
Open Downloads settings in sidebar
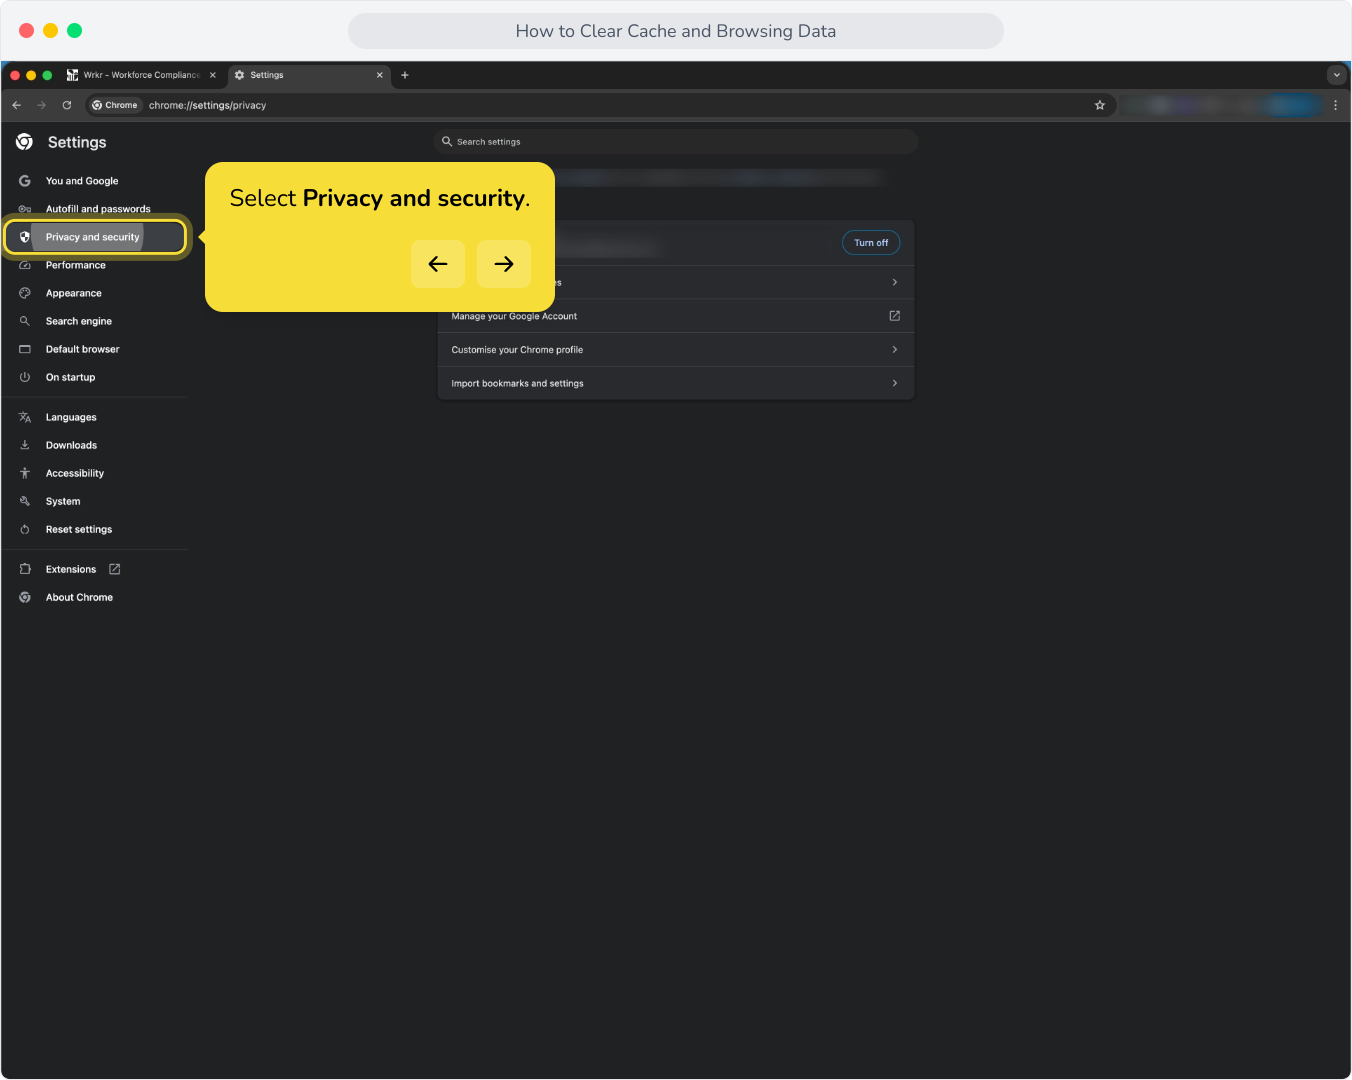[x=71, y=445]
